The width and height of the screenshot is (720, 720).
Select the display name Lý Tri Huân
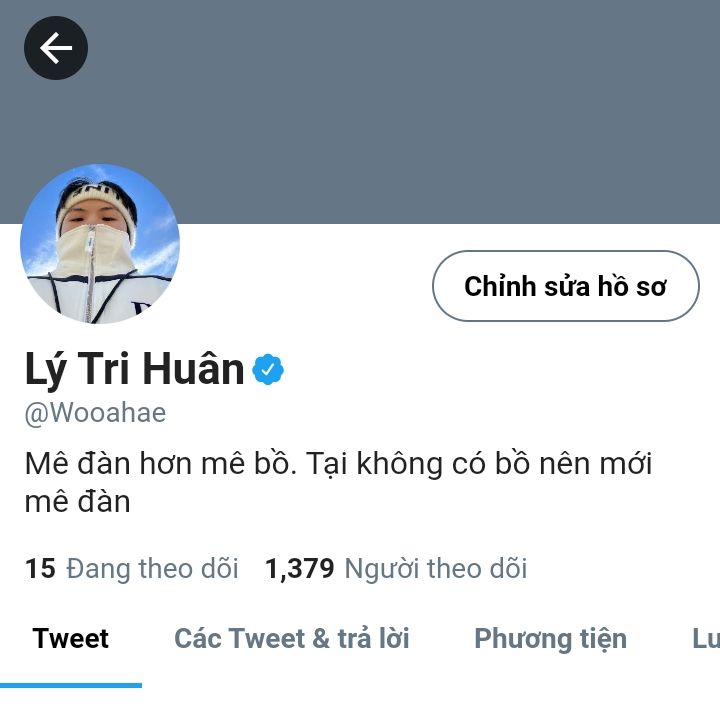click(134, 369)
